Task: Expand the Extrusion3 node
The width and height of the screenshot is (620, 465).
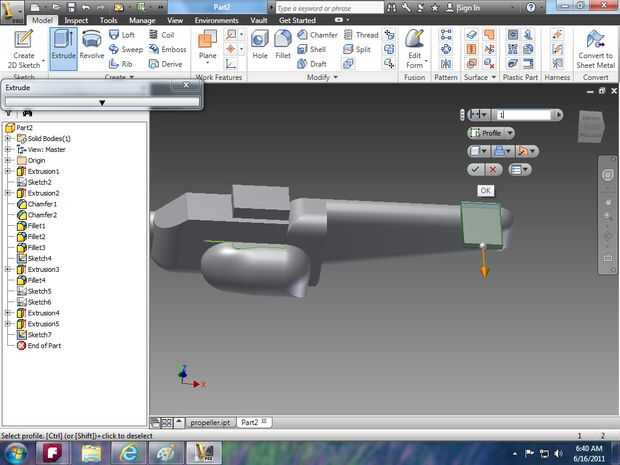Action: (x=8, y=269)
